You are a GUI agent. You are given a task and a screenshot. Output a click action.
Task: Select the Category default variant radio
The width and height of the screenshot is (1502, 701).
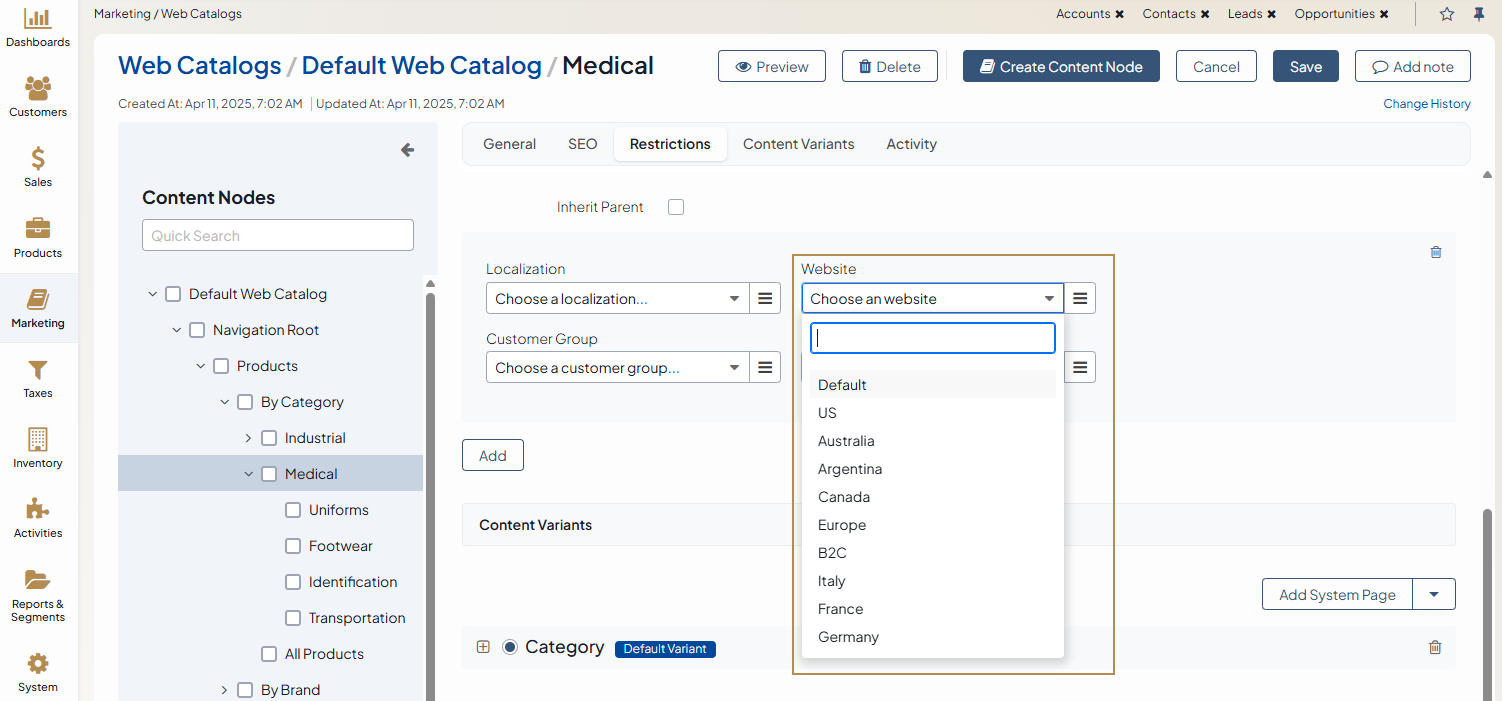[510, 647]
